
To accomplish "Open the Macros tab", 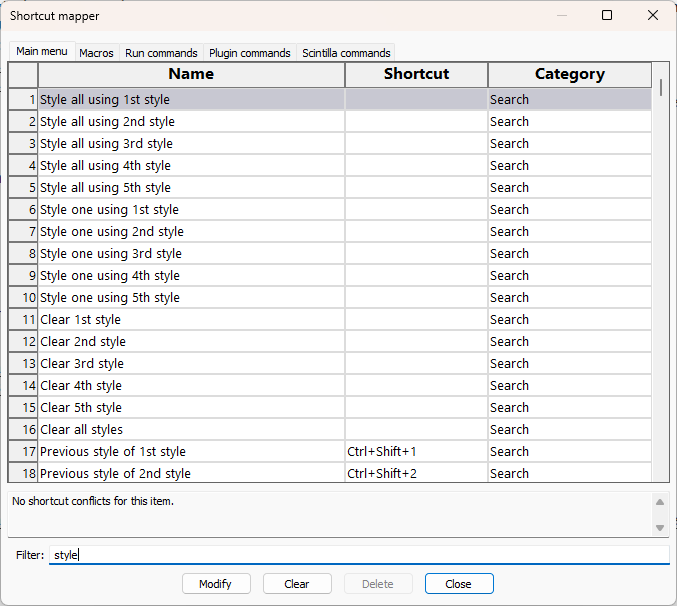I will pos(96,53).
